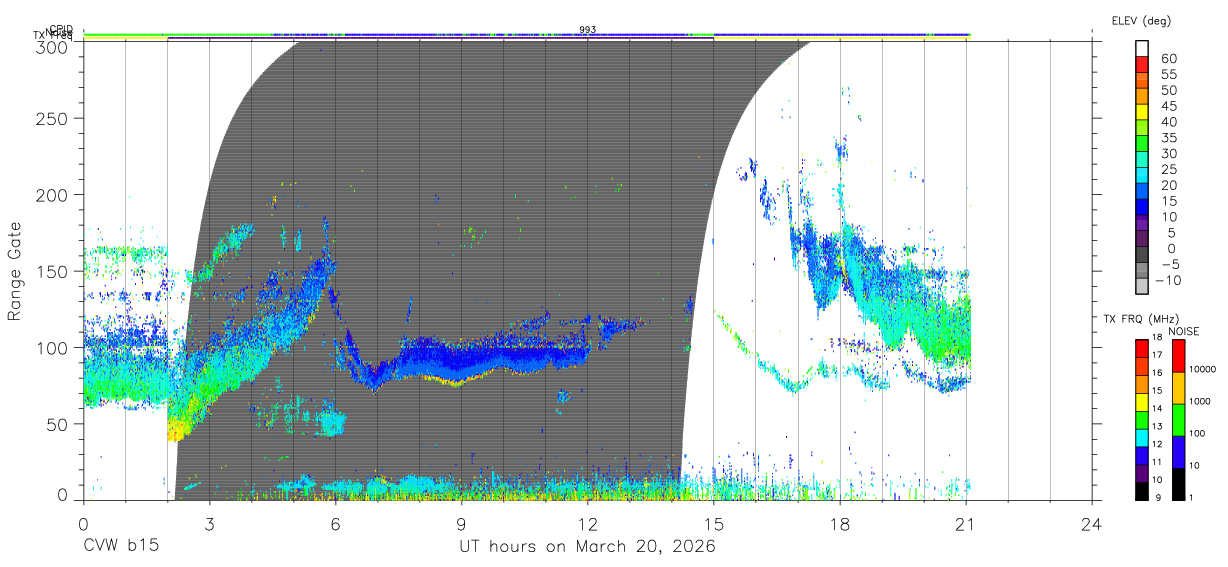Select the '60' label on the ELEV scale
Image resolution: width=1228 pixels, height=567 pixels.
tap(1169, 58)
